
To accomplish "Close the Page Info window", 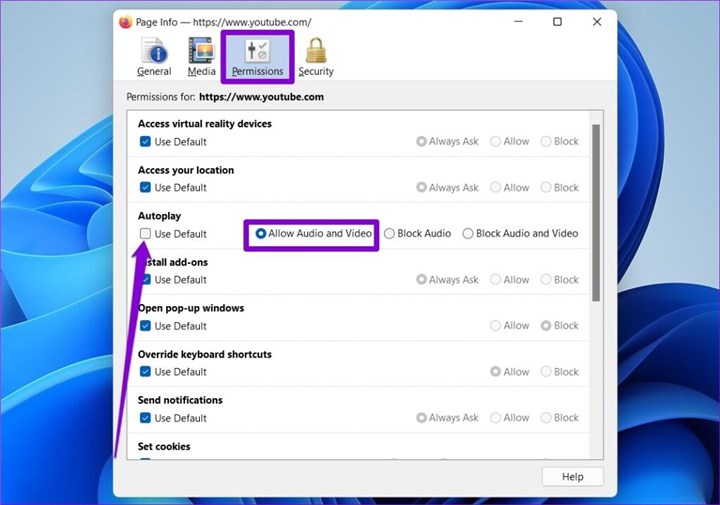I will point(597,22).
